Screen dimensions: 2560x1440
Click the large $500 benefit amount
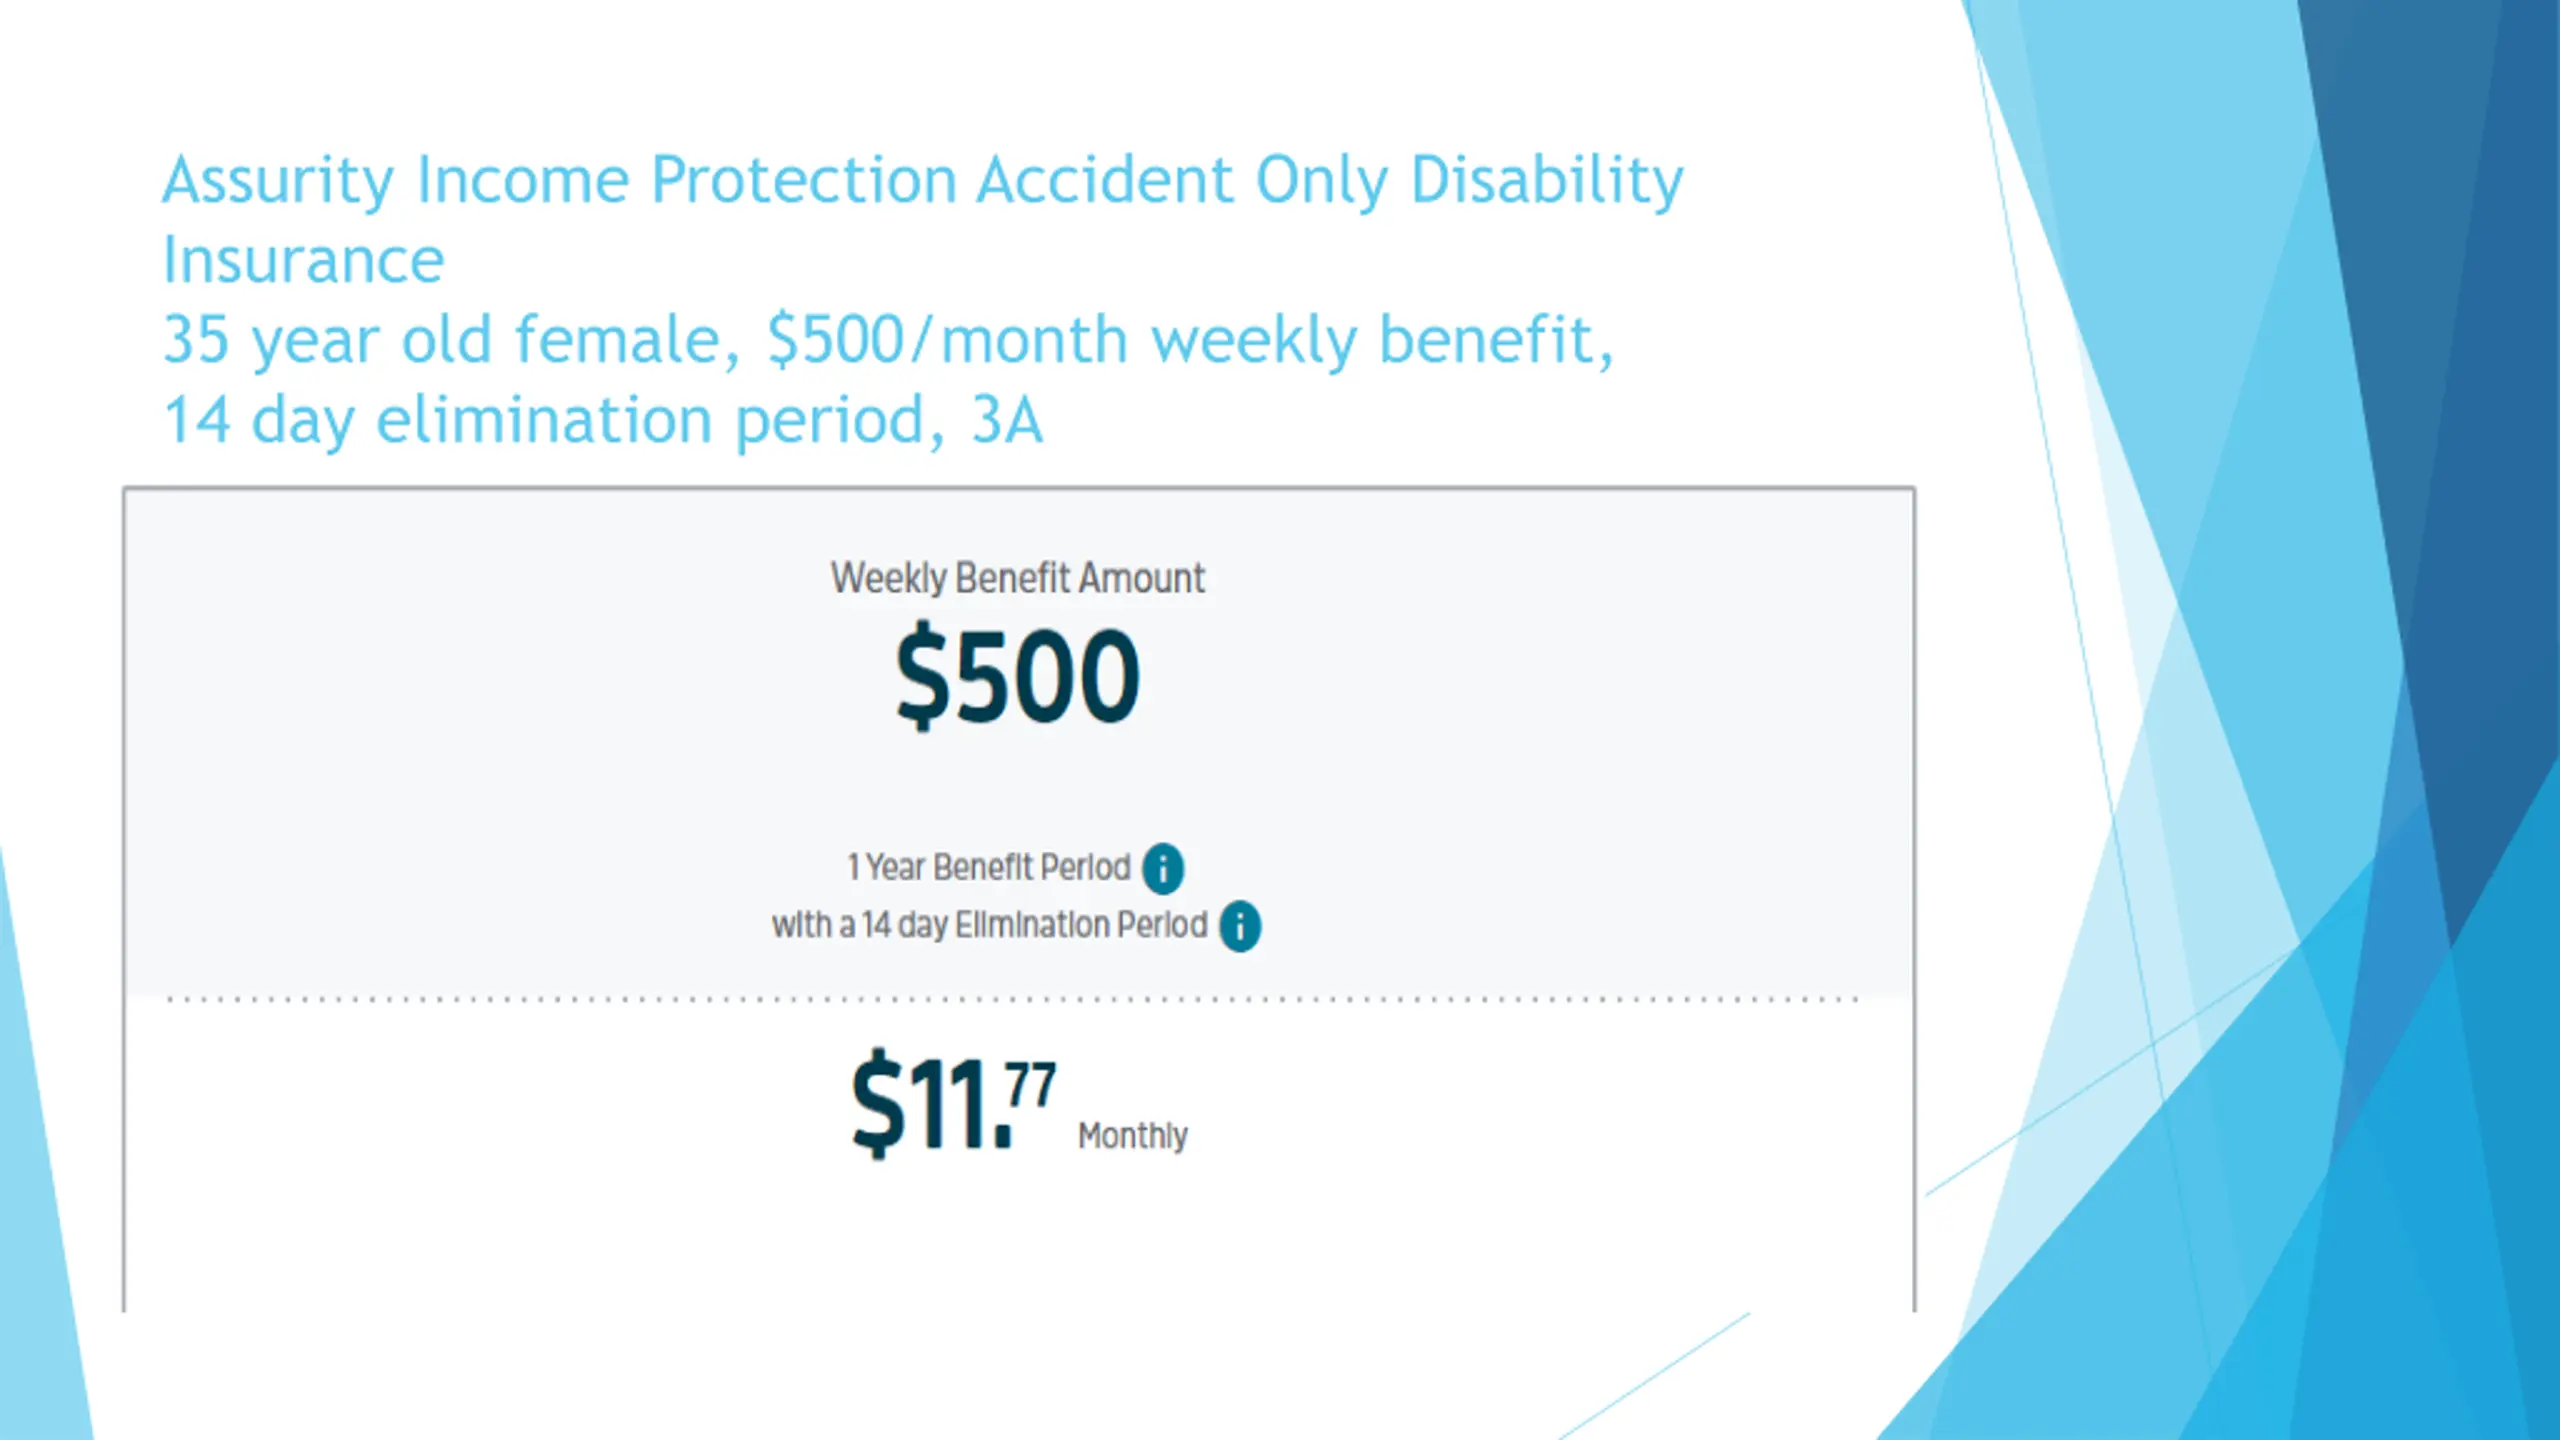[1017, 676]
